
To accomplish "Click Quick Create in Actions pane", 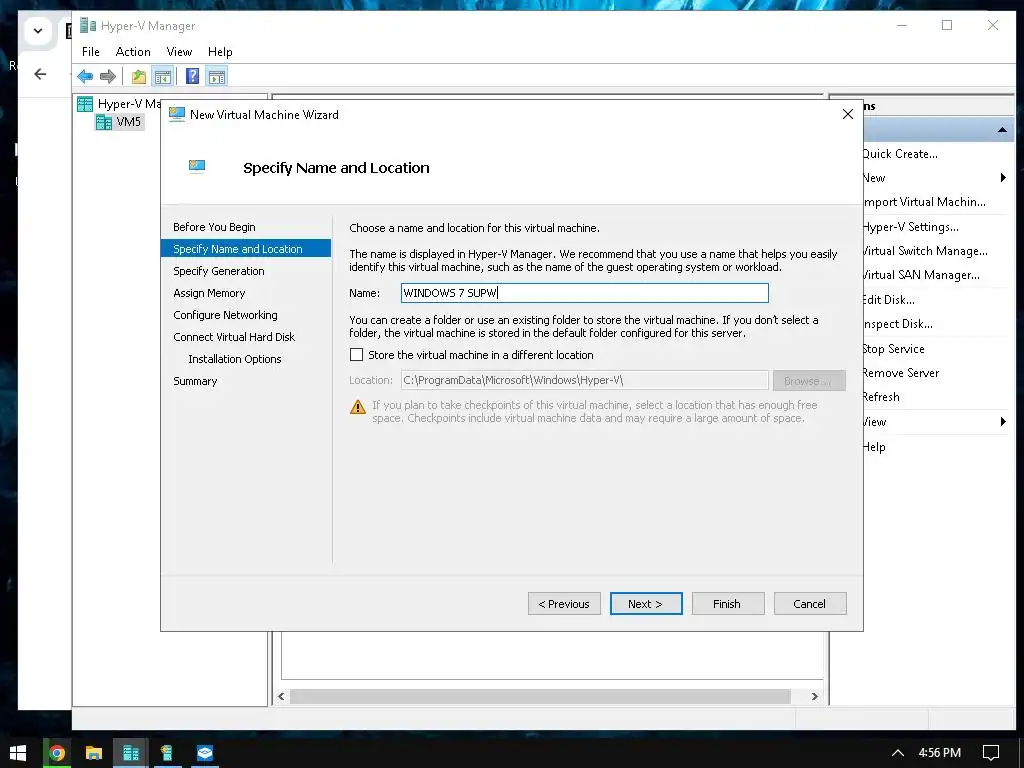I will click(900, 153).
